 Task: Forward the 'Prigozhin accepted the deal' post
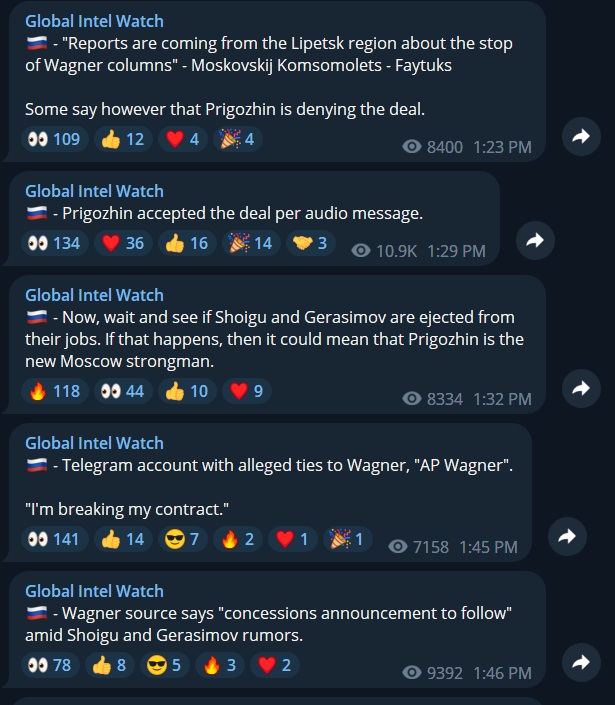(535, 241)
